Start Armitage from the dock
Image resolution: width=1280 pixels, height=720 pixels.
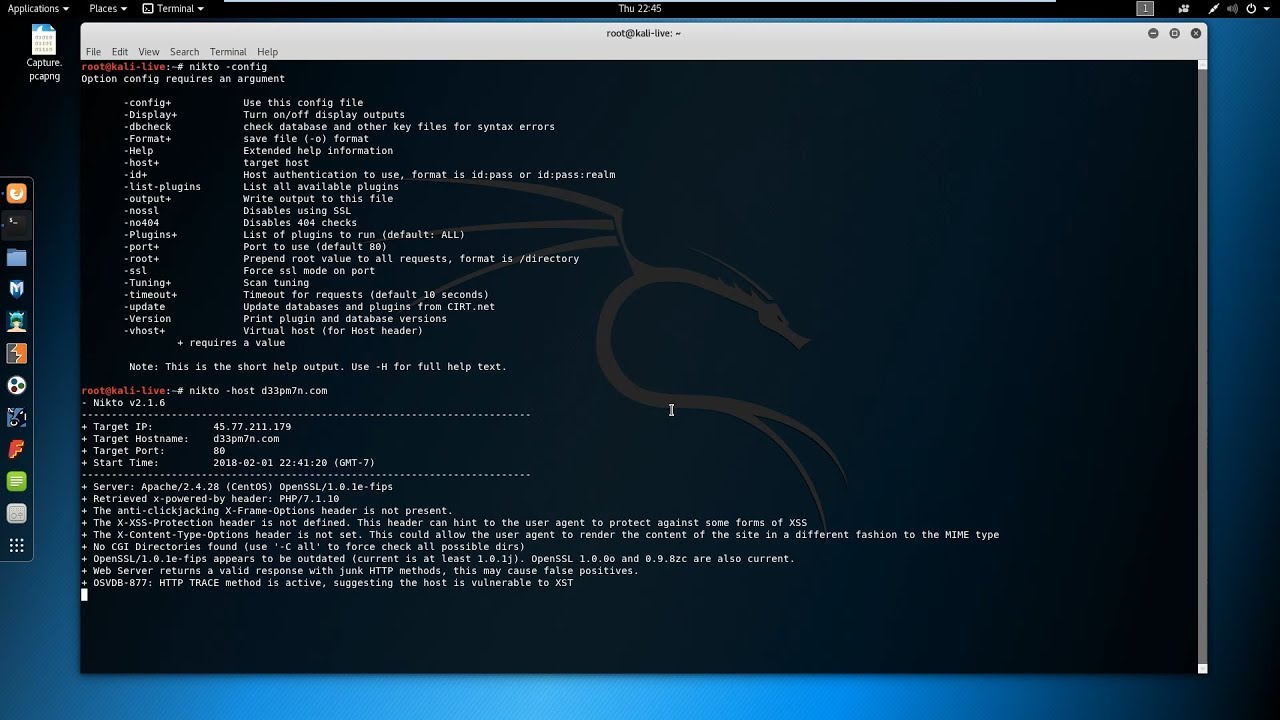(x=16, y=322)
